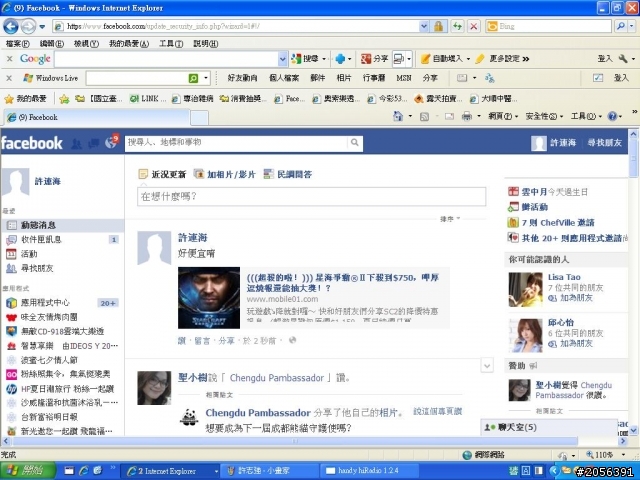
Task: Open the 安全性 (Safety) dropdown menu
Action: pyautogui.click(x=544, y=117)
